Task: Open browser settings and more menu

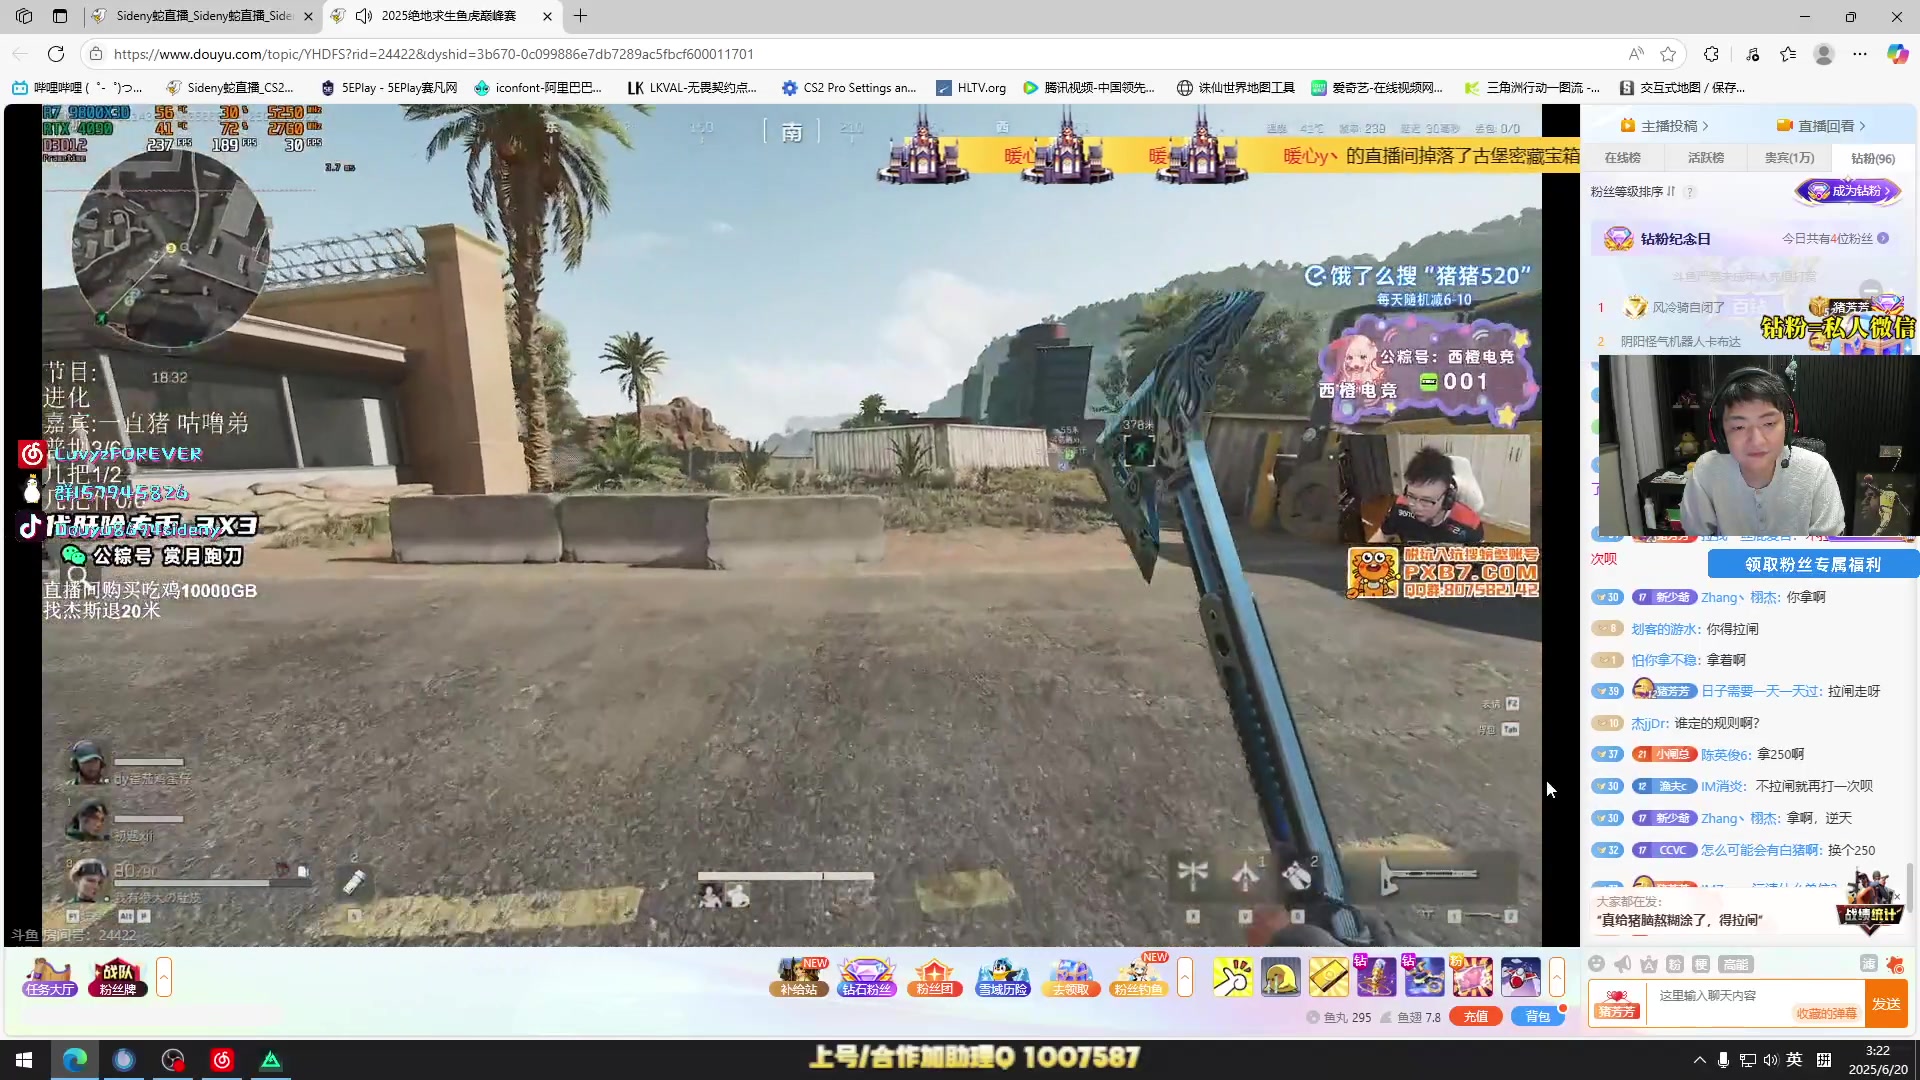Action: tap(1860, 54)
